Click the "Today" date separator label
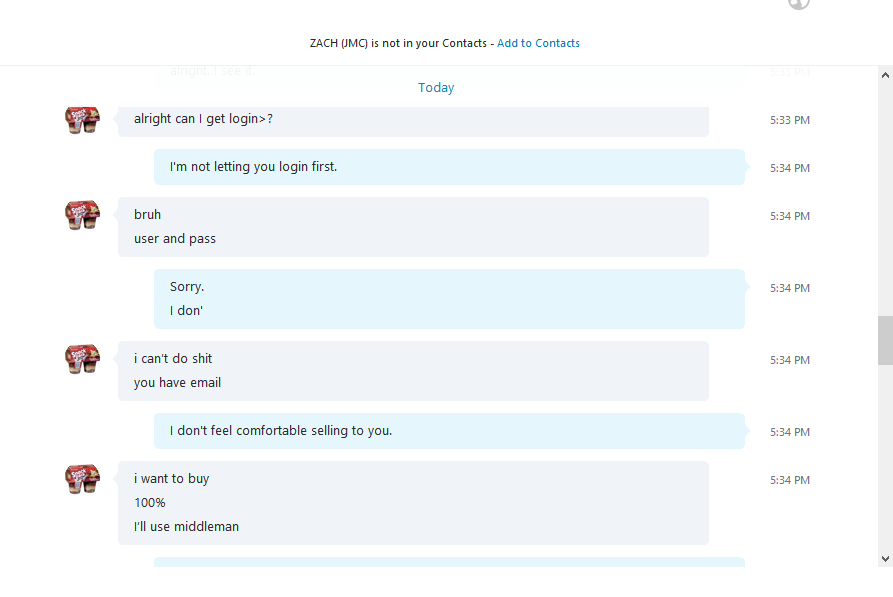 (436, 88)
